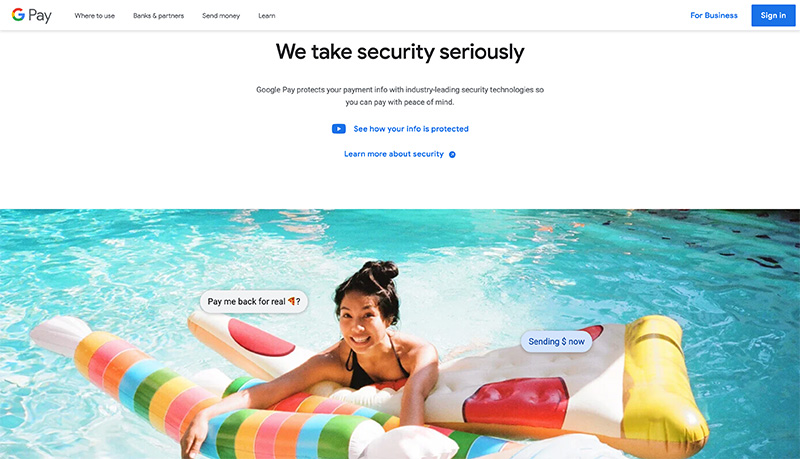Click the pizza emoji in the chat bubble
800x459 pixels.
click(291, 301)
